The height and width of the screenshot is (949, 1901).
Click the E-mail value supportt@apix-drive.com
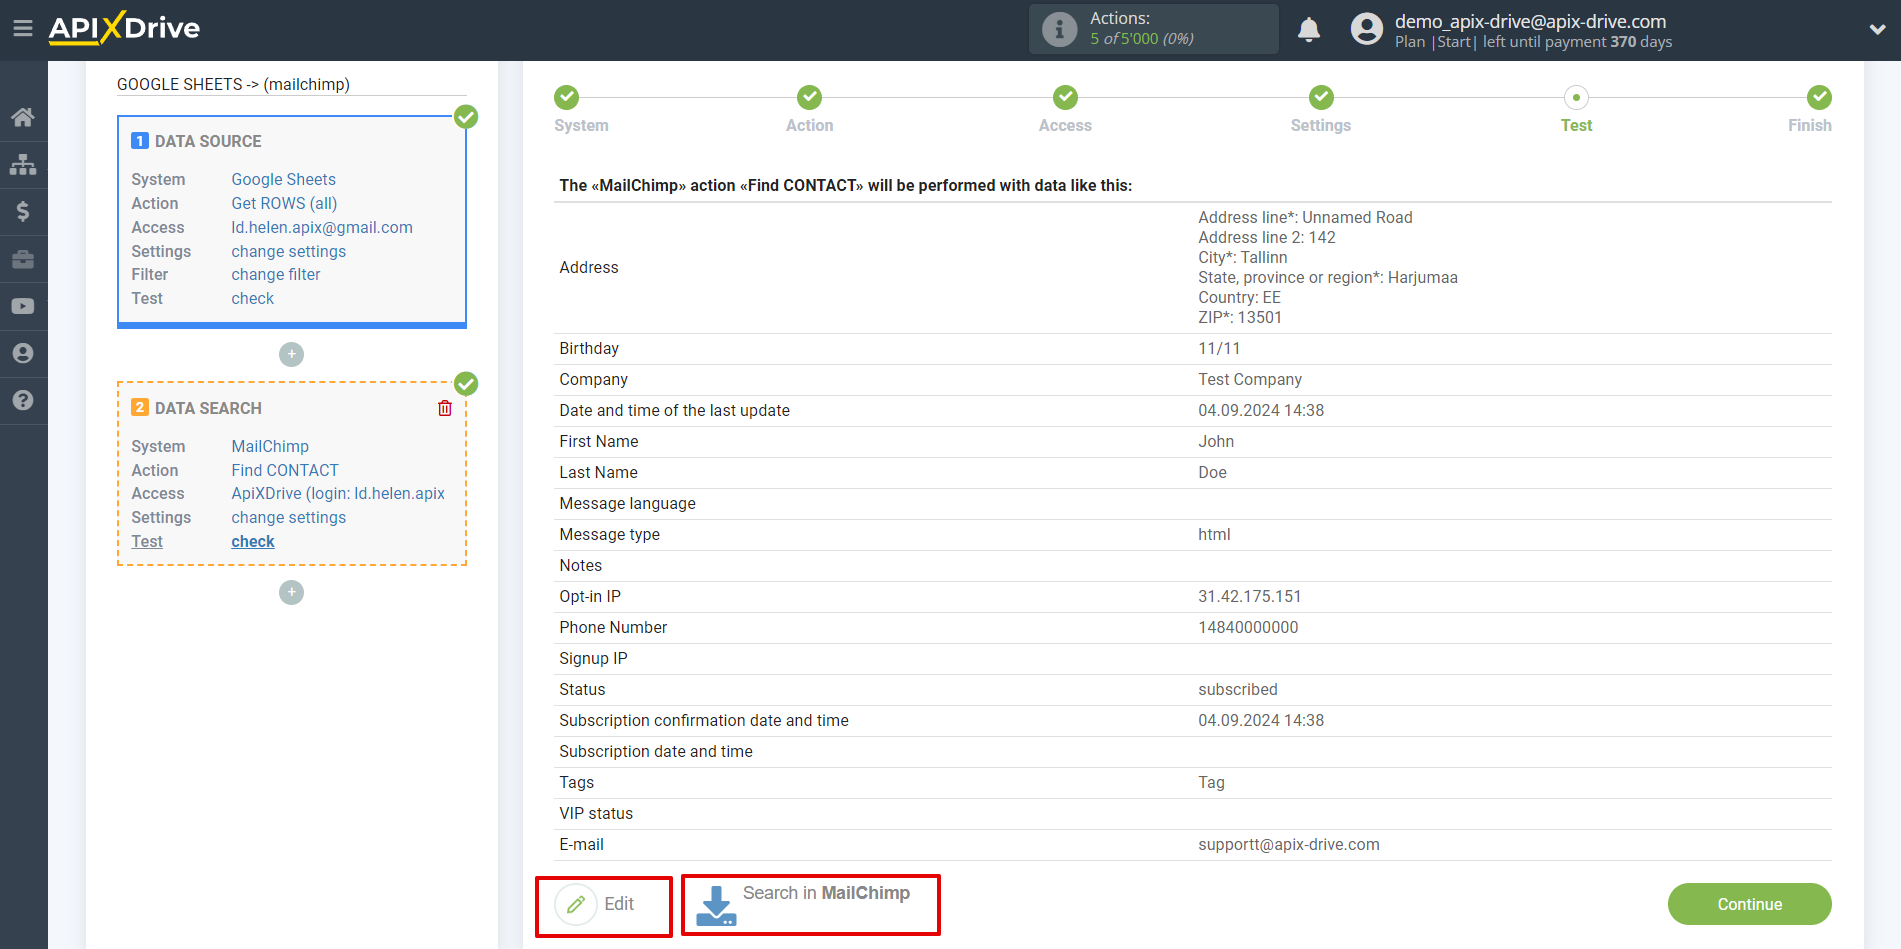coord(1288,844)
